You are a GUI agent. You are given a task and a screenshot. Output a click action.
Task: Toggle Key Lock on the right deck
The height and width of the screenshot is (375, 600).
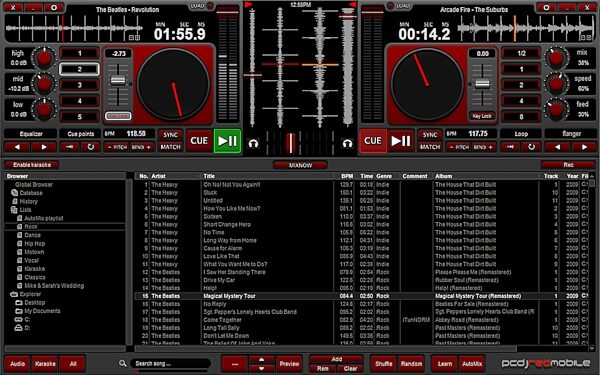click(482, 116)
